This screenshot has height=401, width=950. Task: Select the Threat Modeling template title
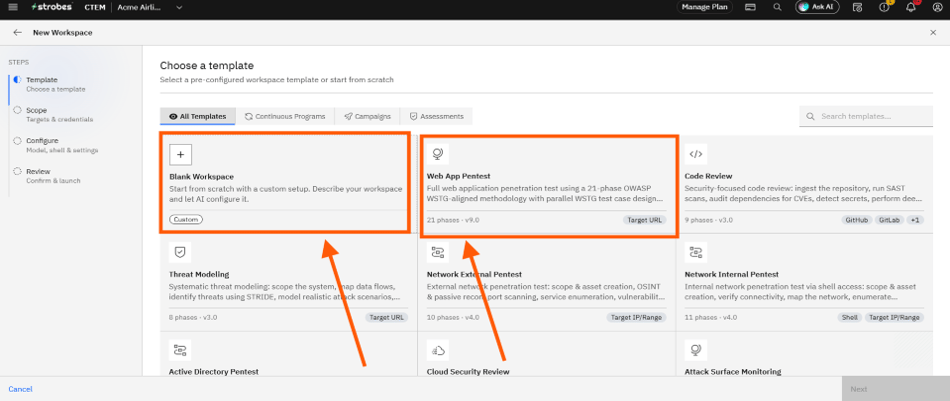pyautogui.click(x=199, y=274)
